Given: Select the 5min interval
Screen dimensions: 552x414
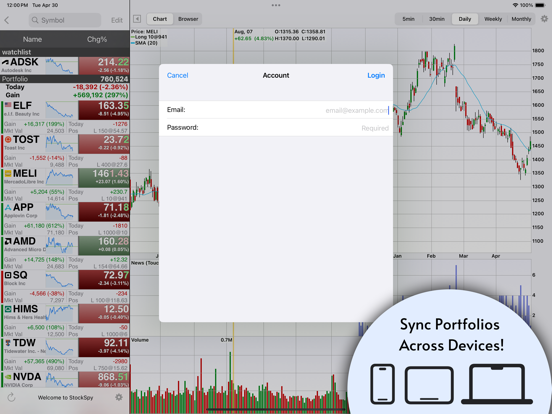Looking at the screenshot, I should pyautogui.click(x=408, y=19).
